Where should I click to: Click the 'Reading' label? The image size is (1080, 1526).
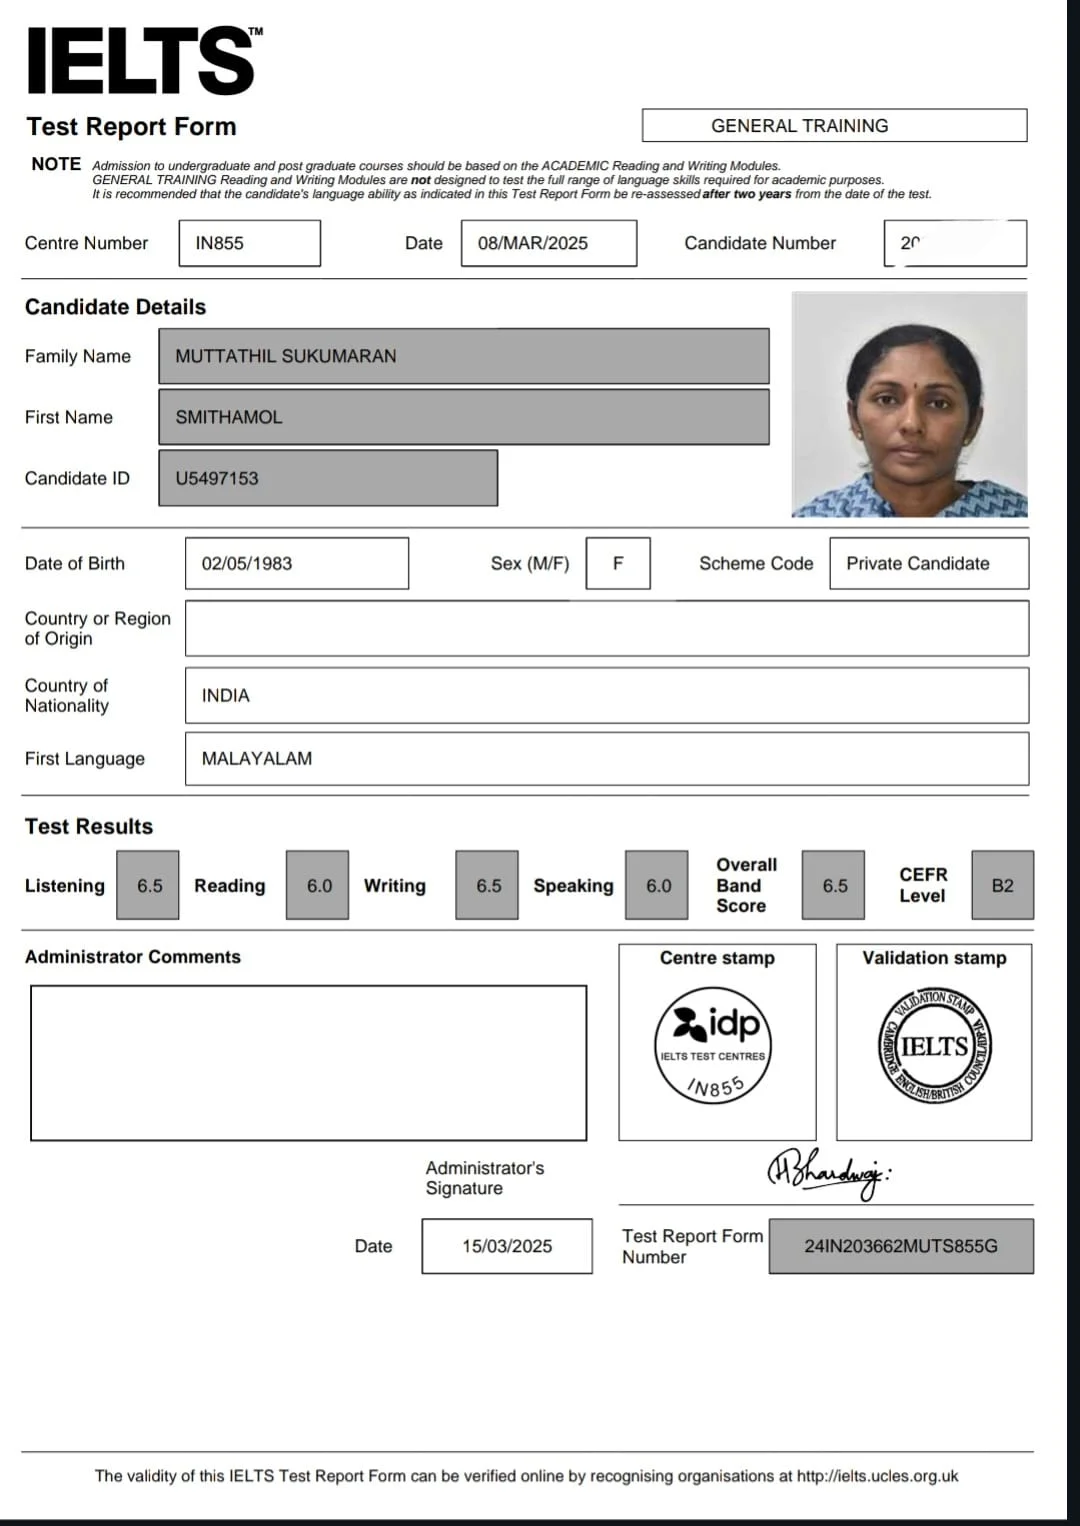[230, 885]
